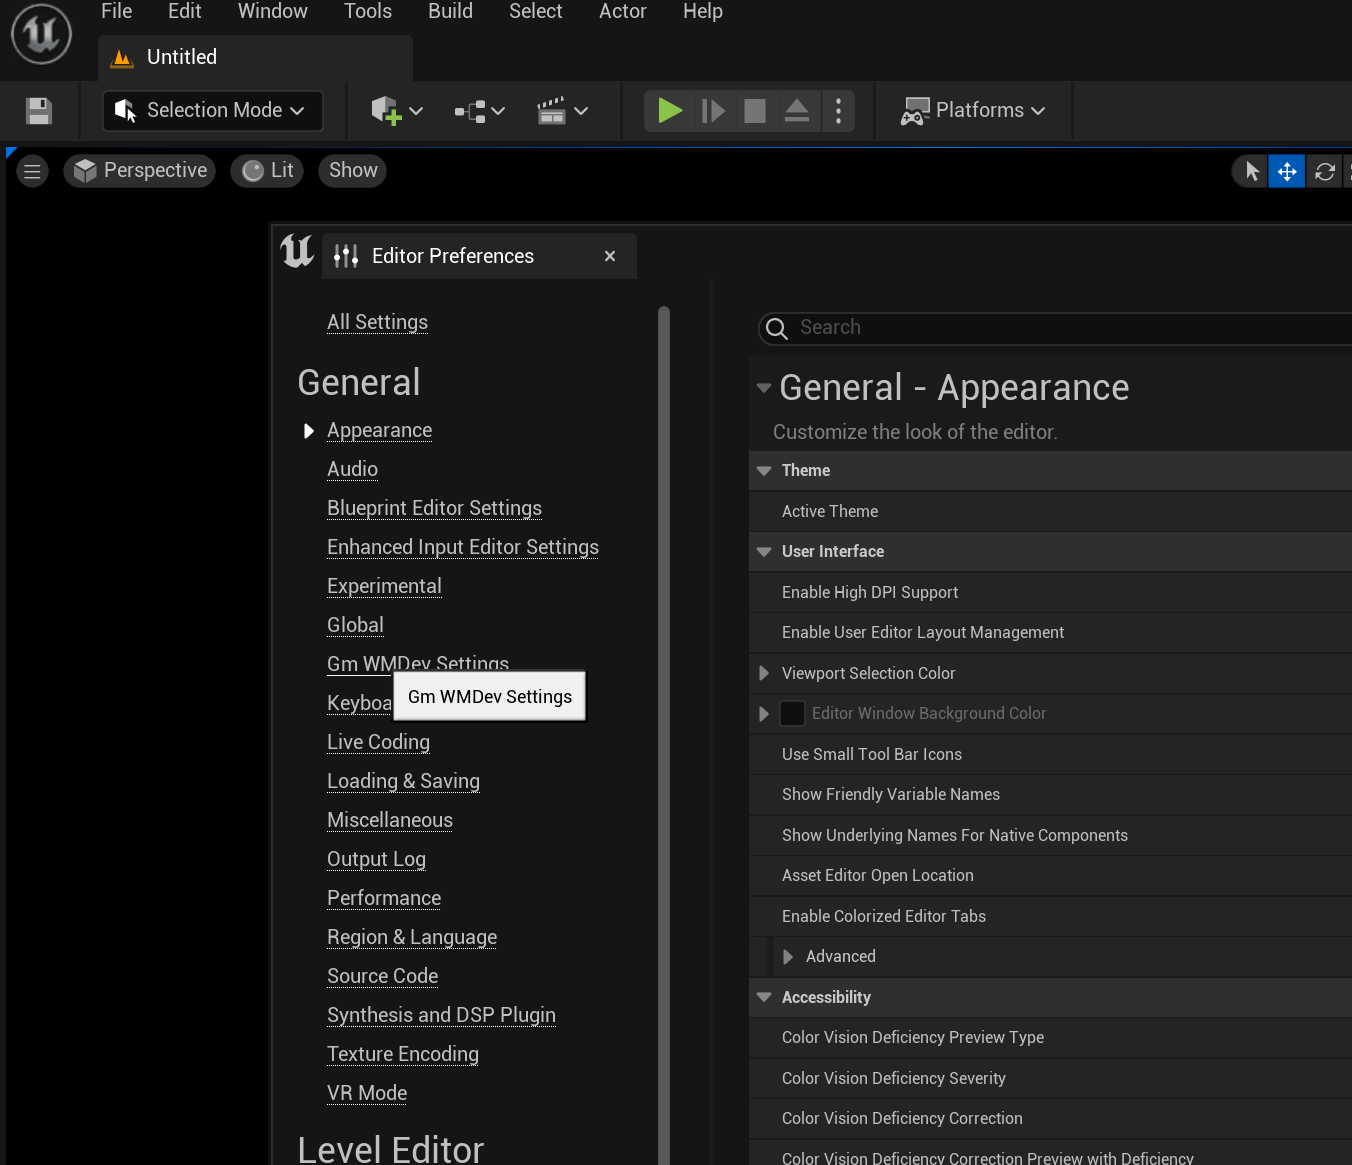Collapse the General - Appearance section arrow
Viewport: 1352px width, 1165px height.
tap(764, 388)
